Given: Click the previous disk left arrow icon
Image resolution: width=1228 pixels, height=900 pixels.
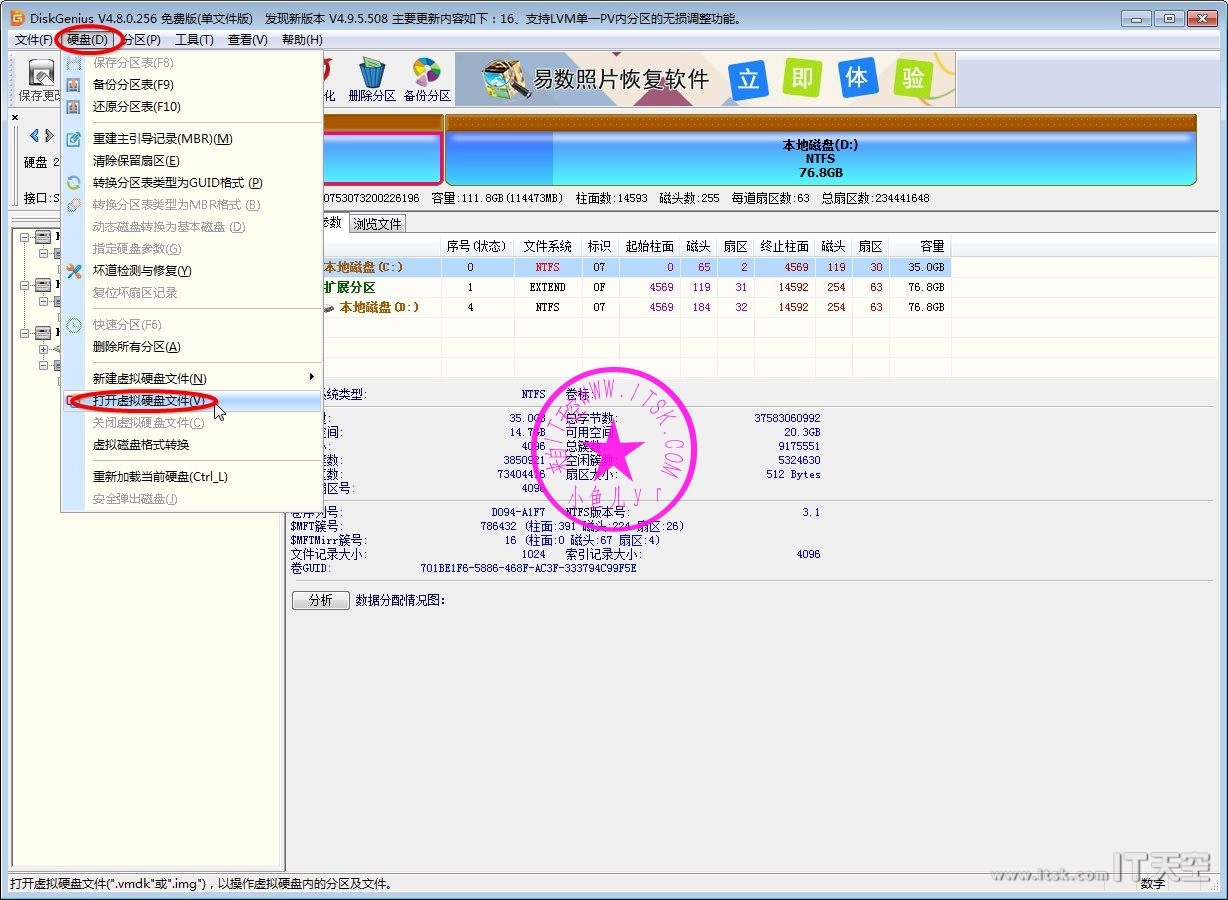Looking at the screenshot, I should pos(34,135).
